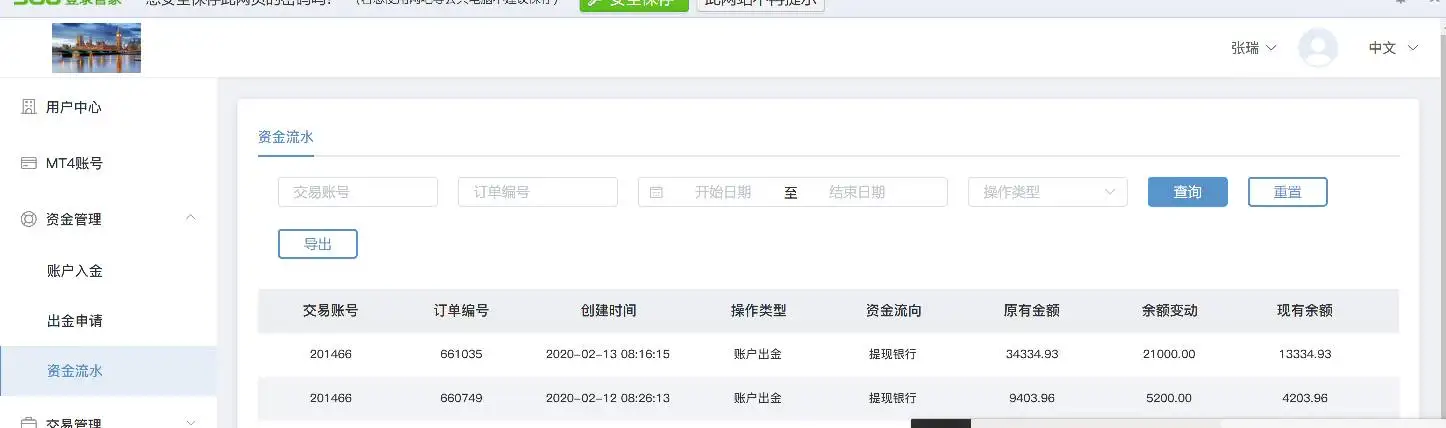Click account 201466 in order 661035 row

(x=331, y=354)
